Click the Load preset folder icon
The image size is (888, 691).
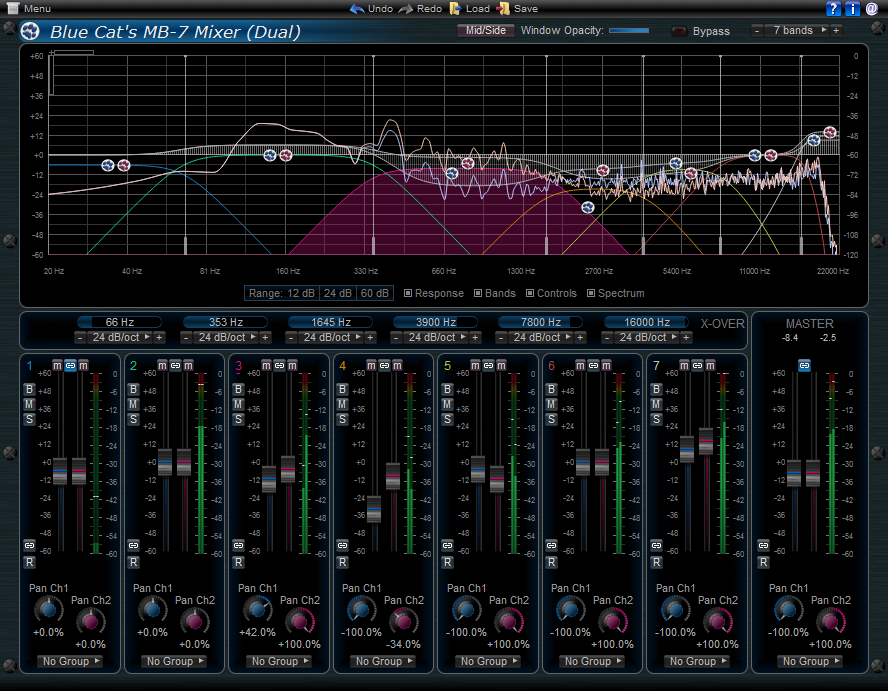tap(455, 8)
